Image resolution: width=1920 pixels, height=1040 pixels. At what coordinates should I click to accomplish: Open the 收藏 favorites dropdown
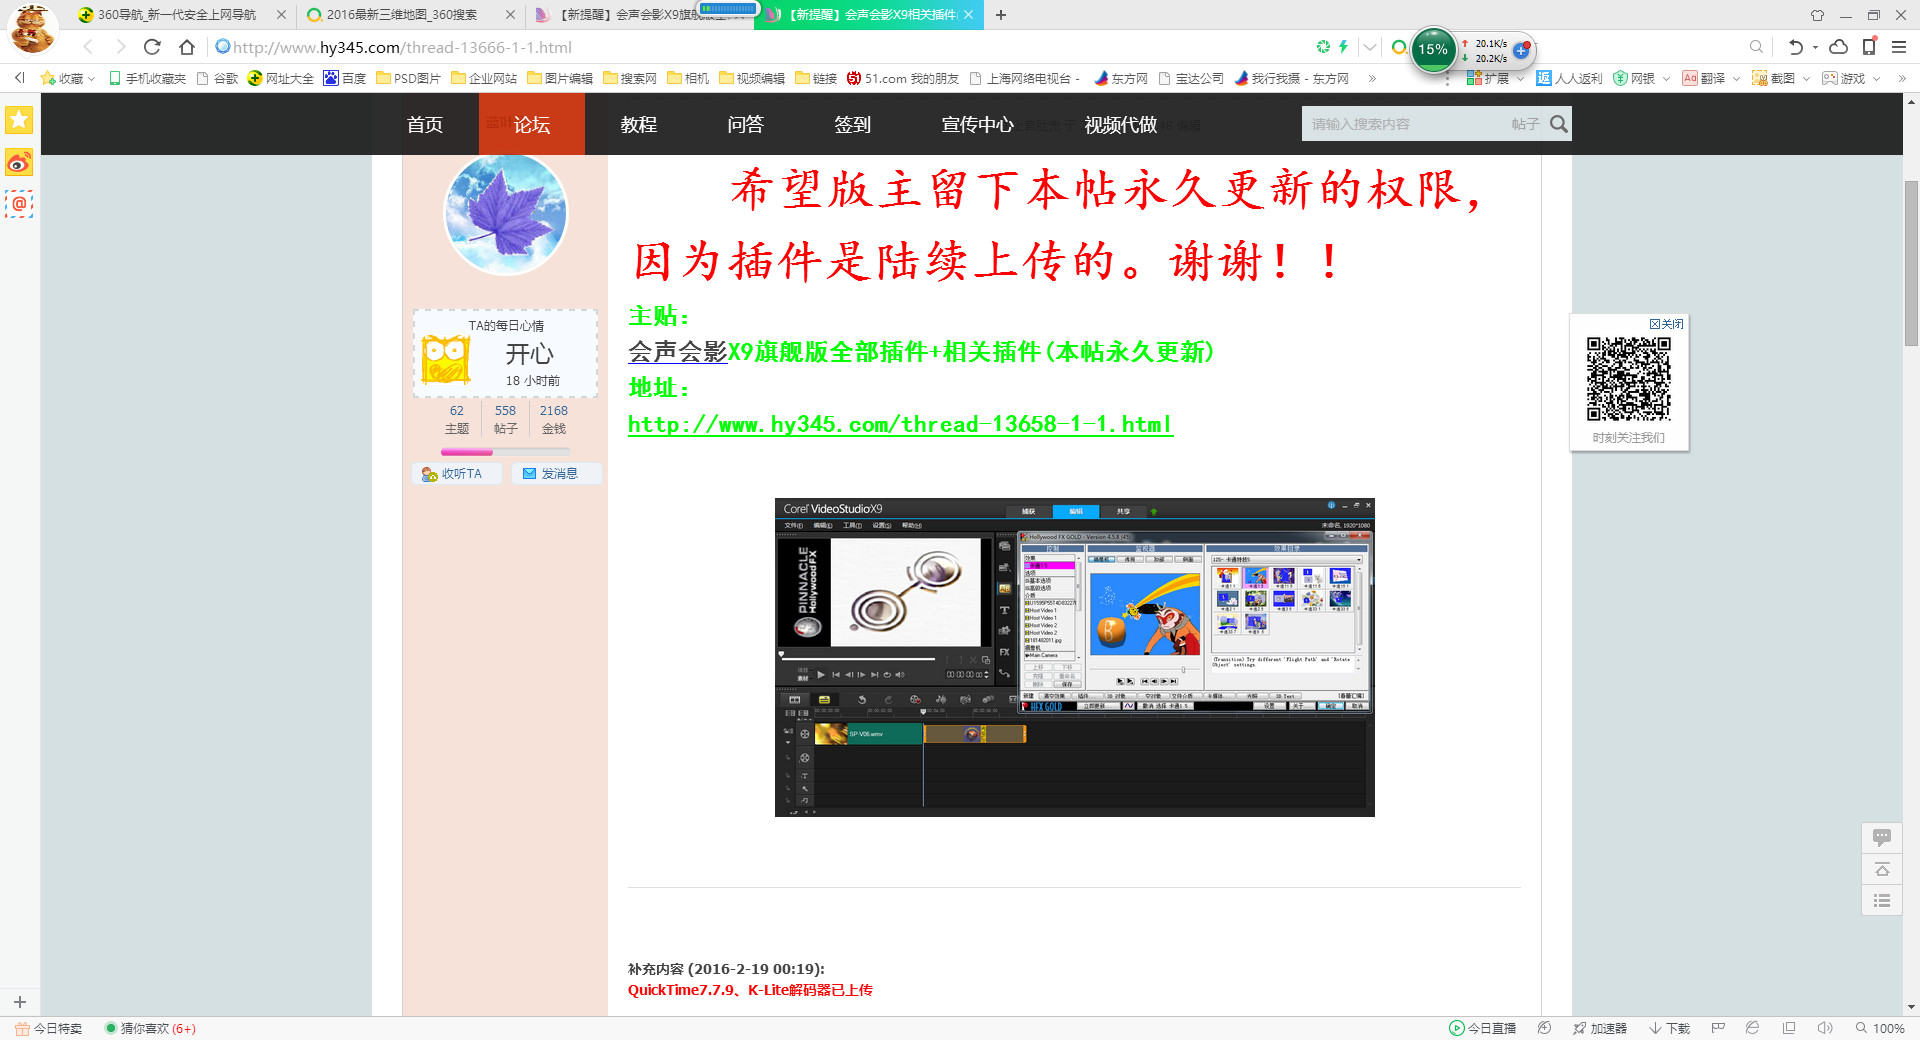(67, 78)
